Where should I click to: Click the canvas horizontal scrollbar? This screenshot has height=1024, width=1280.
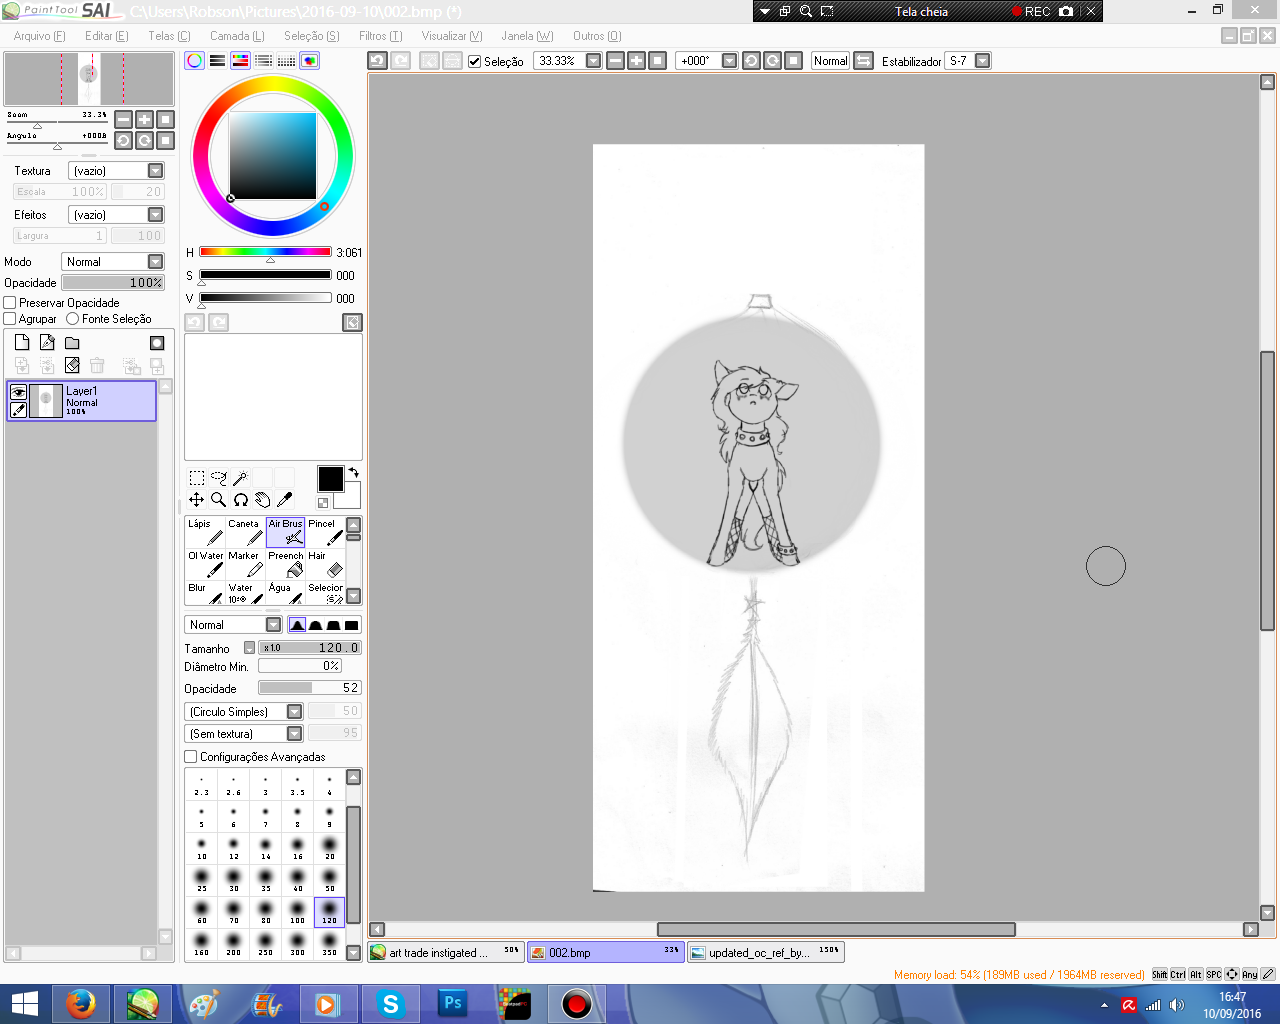836,929
